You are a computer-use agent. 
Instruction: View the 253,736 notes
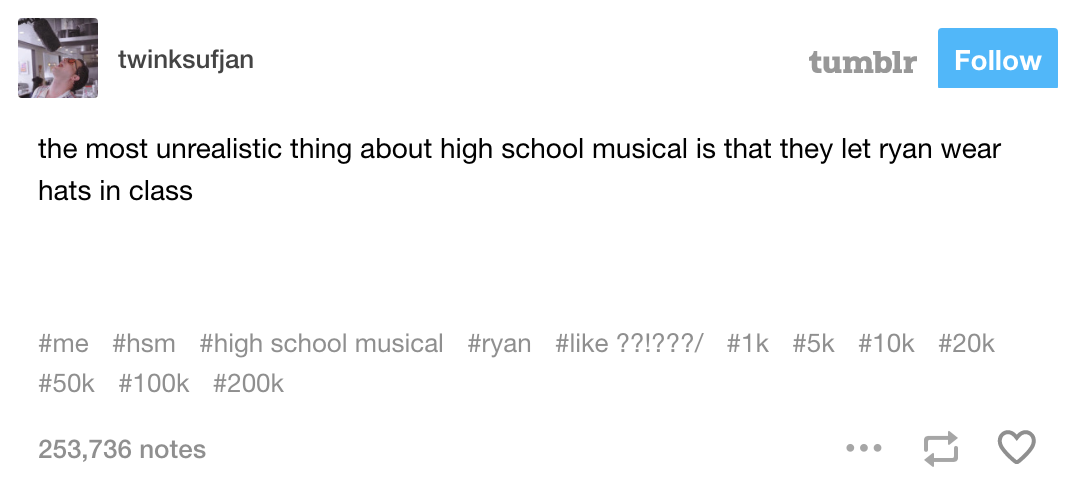[x=122, y=449]
